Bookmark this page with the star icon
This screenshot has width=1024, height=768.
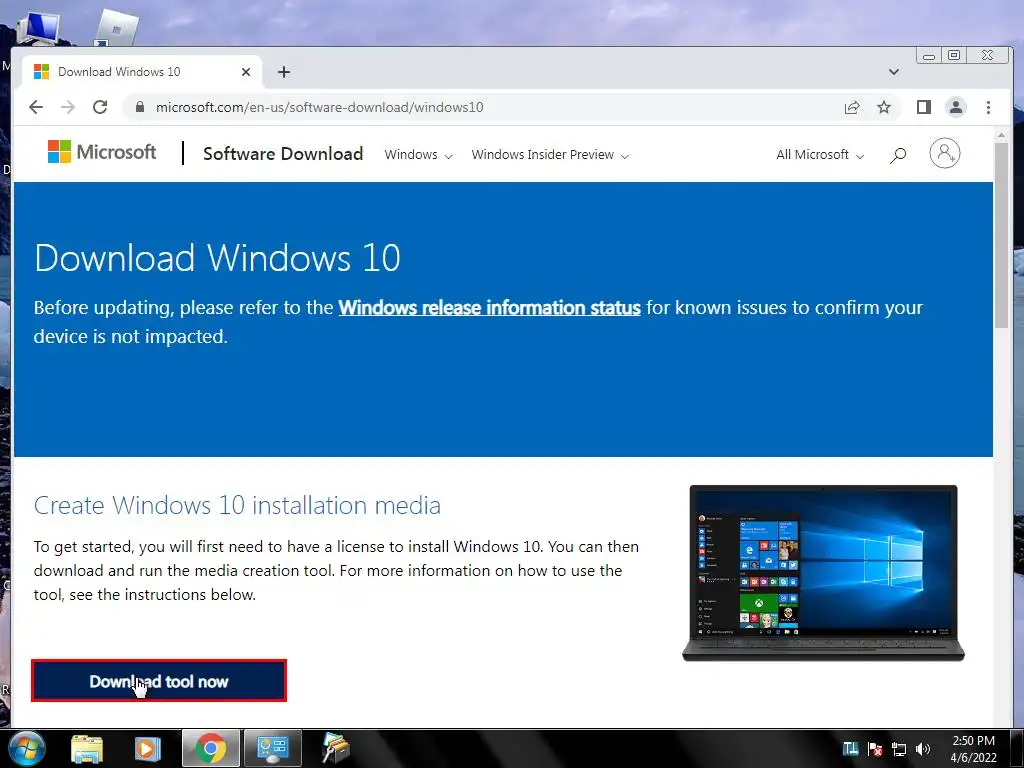[x=884, y=107]
